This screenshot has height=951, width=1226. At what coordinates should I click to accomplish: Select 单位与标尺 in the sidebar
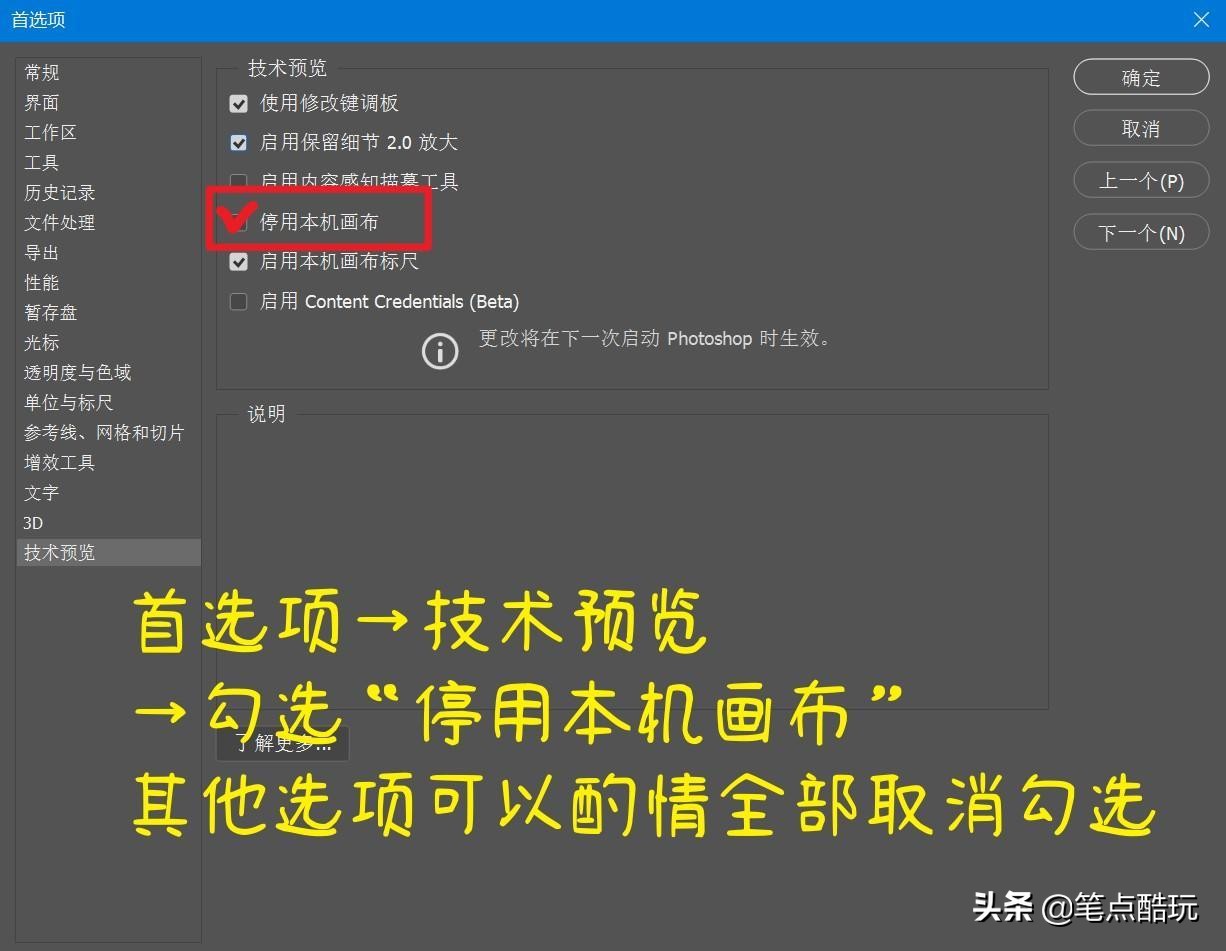pyautogui.click(x=62, y=402)
